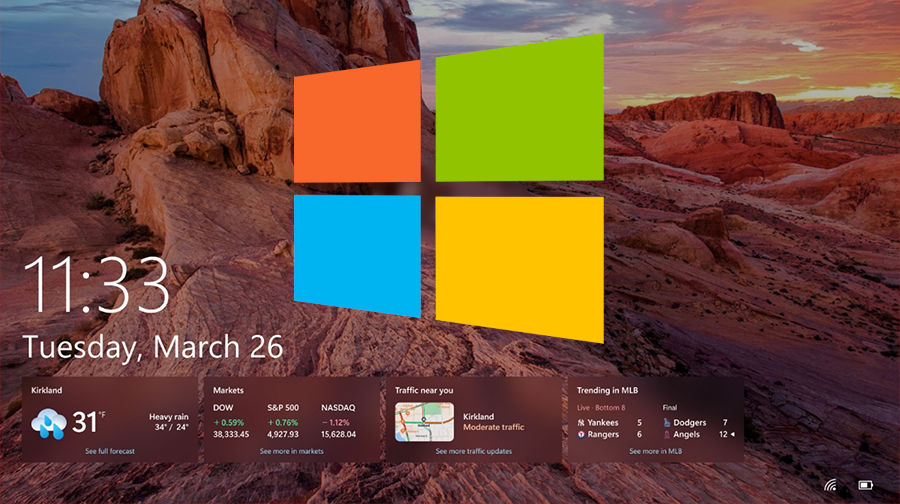Click the 34° / 24° high-low text
900x504 pixels.
[172, 427]
